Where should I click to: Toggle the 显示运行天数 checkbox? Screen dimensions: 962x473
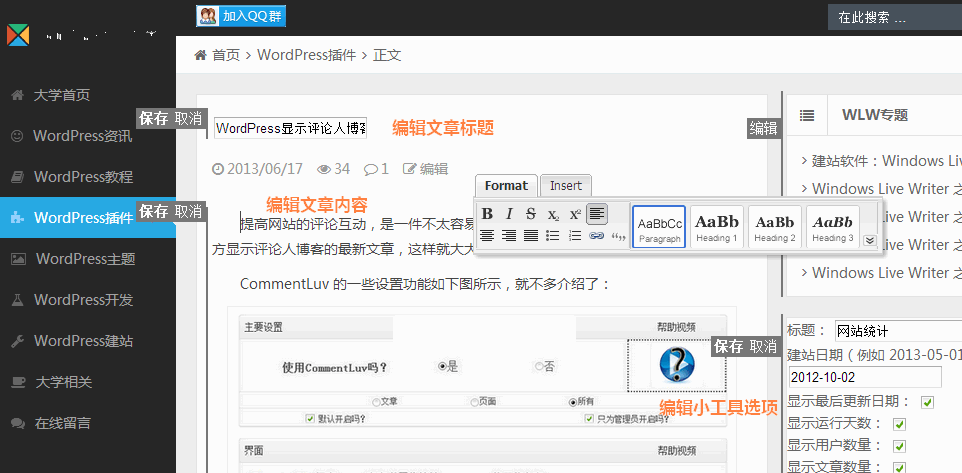(899, 425)
